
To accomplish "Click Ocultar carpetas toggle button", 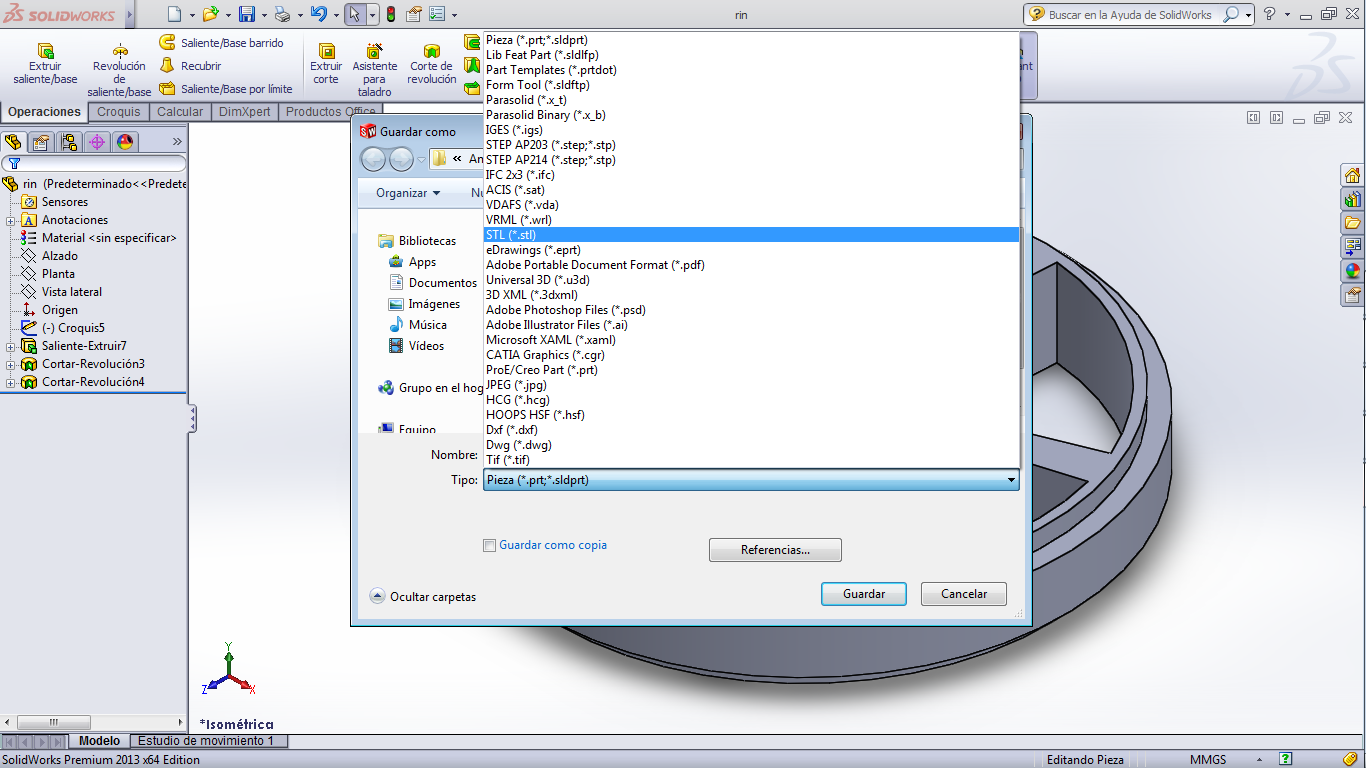I will [x=423, y=596].
